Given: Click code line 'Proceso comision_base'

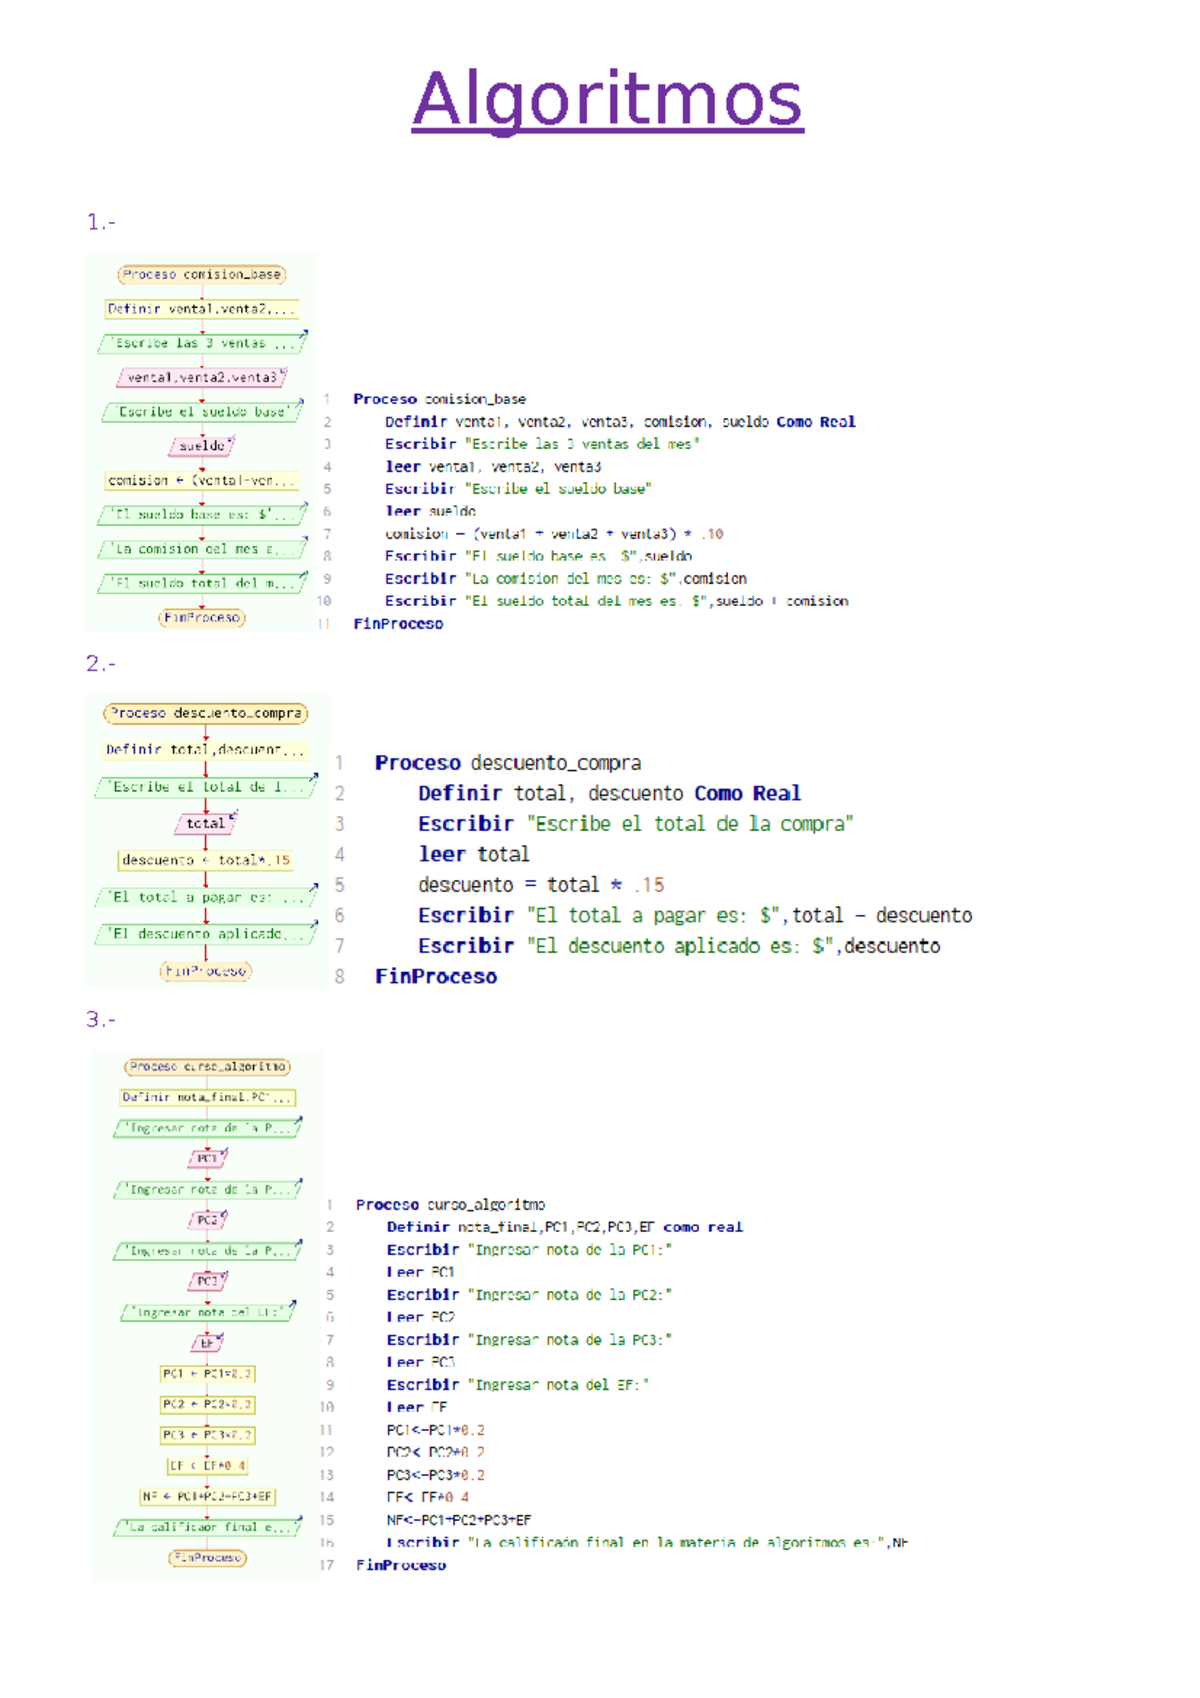Looking at the screenshot, I should (x=439, y=399).
